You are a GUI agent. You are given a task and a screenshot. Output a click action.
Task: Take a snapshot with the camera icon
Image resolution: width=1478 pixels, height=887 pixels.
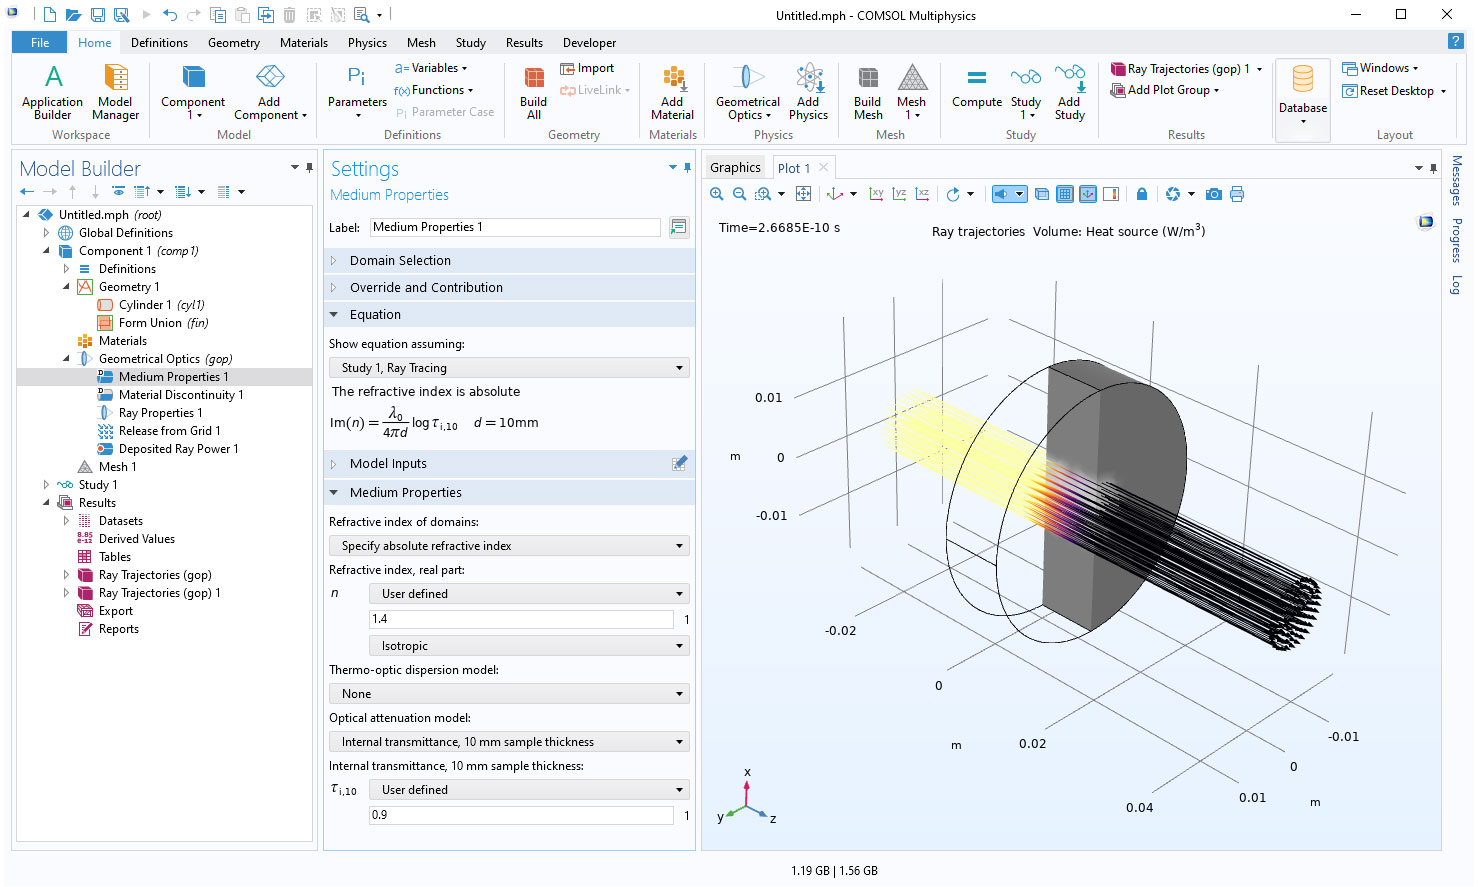point(1213,194)
